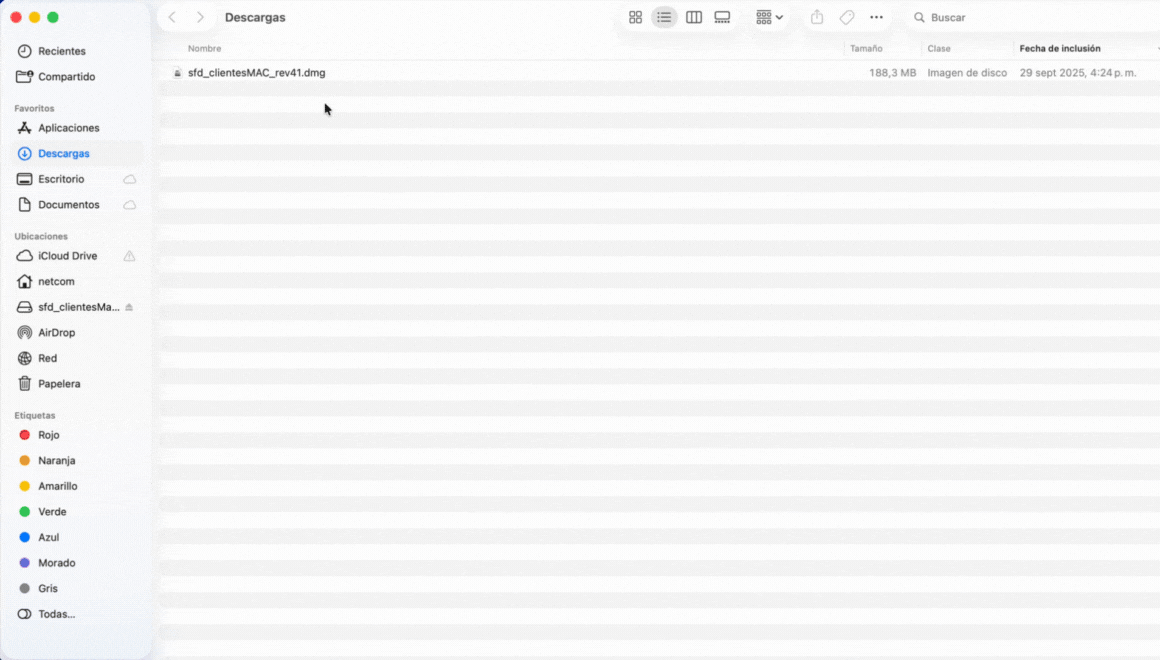Switch to gallery view
Screen dimensions: 1160x660
pyautogui.click(x=722, y=18)
